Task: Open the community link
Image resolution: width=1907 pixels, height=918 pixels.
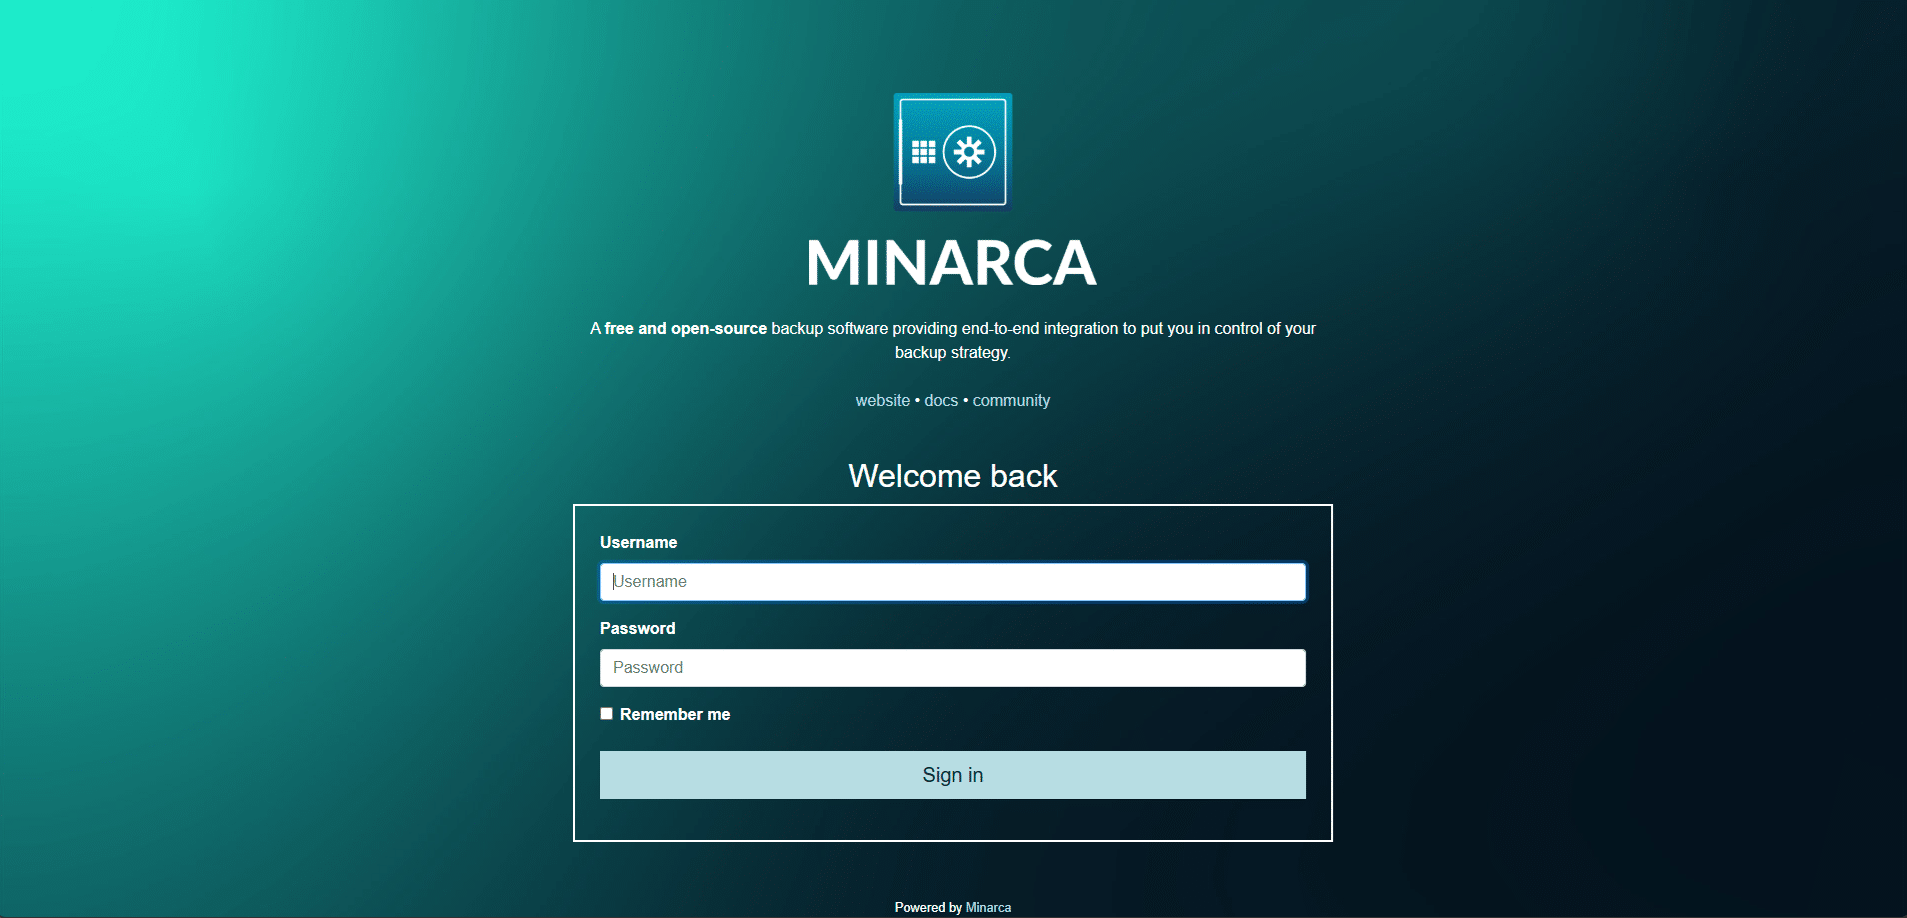Action: (1011, 400)
